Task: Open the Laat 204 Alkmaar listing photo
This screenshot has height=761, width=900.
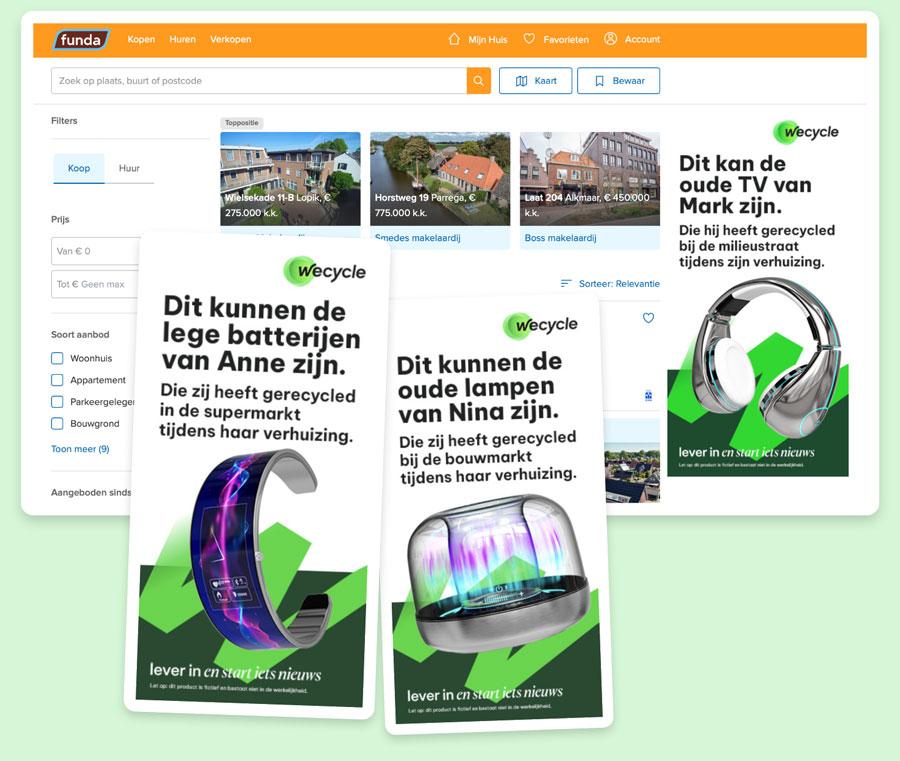Action: point(590,179)
